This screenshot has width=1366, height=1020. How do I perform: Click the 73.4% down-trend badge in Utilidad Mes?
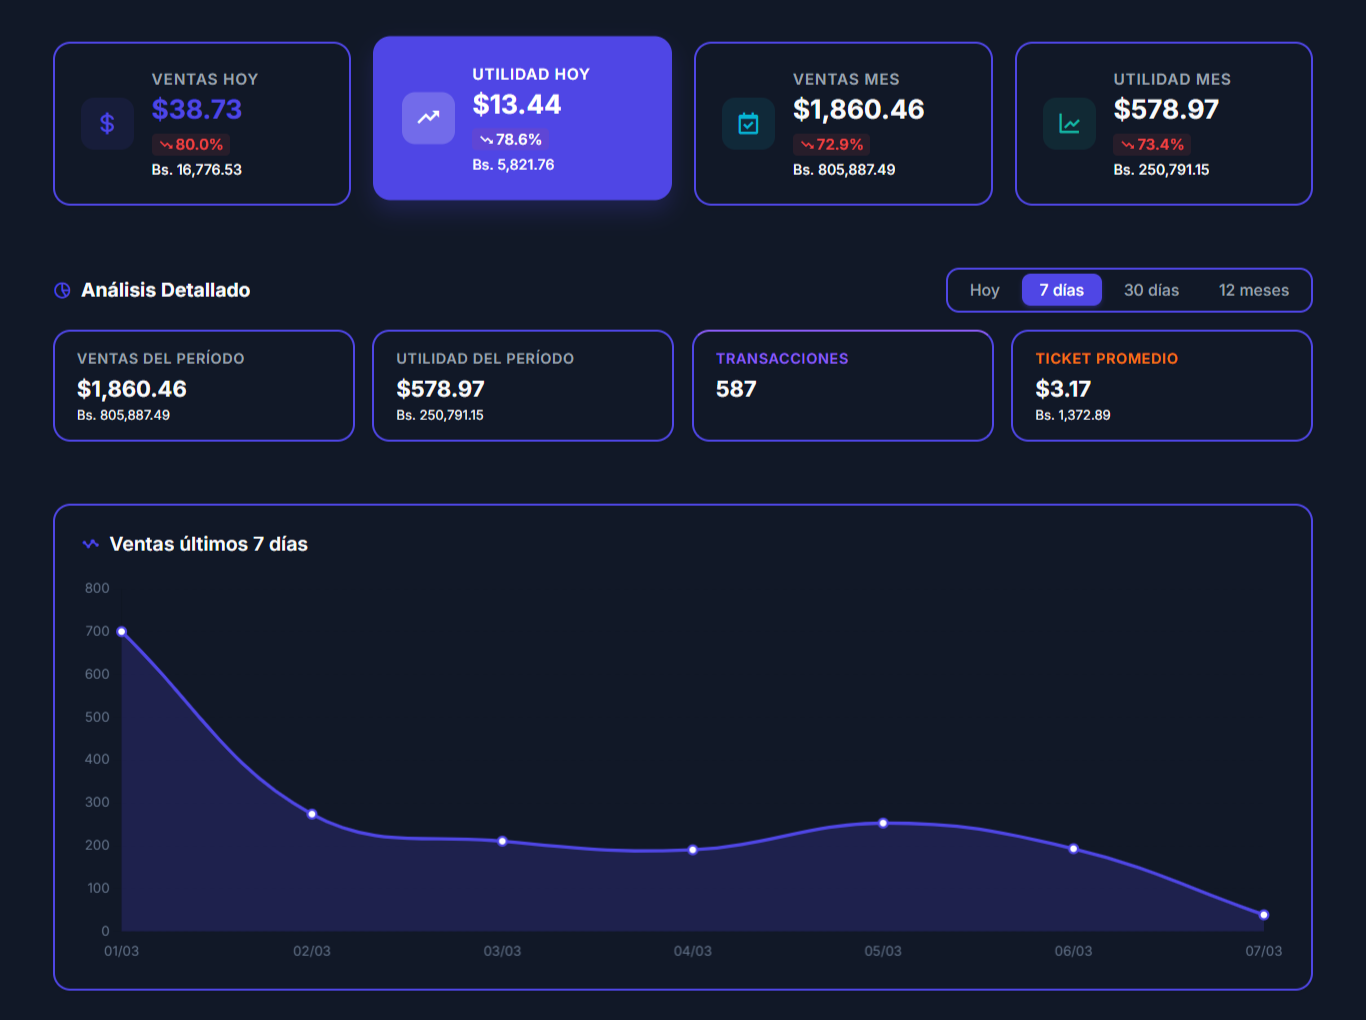click(1152, 145)
